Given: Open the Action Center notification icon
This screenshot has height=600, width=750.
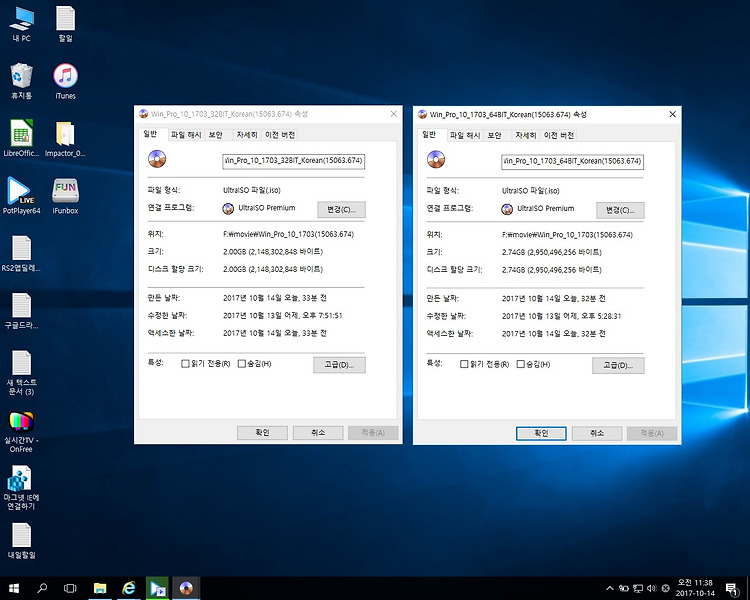Looking at the screenshot, I should click(x=732, y=589).
